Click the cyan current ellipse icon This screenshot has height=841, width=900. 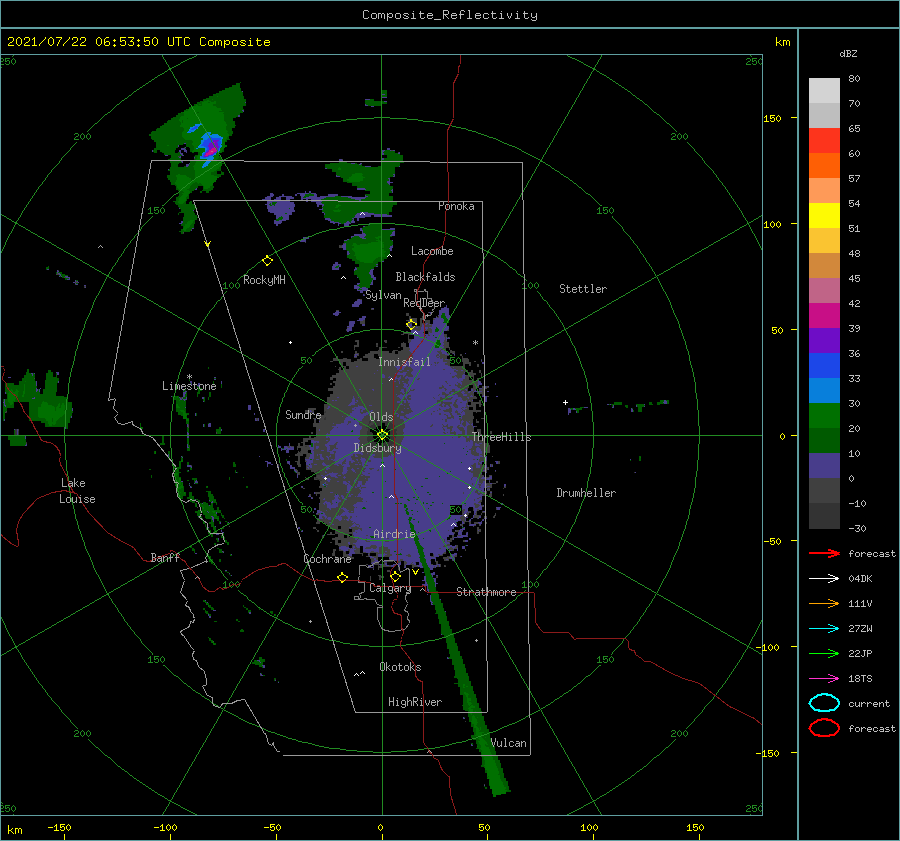[x=824, y=703]
